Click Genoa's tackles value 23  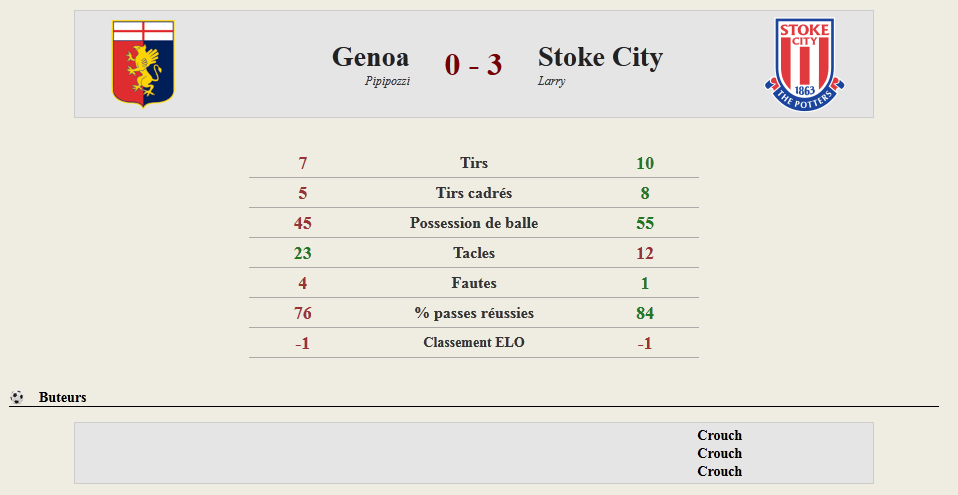click(x=302, y=253)
